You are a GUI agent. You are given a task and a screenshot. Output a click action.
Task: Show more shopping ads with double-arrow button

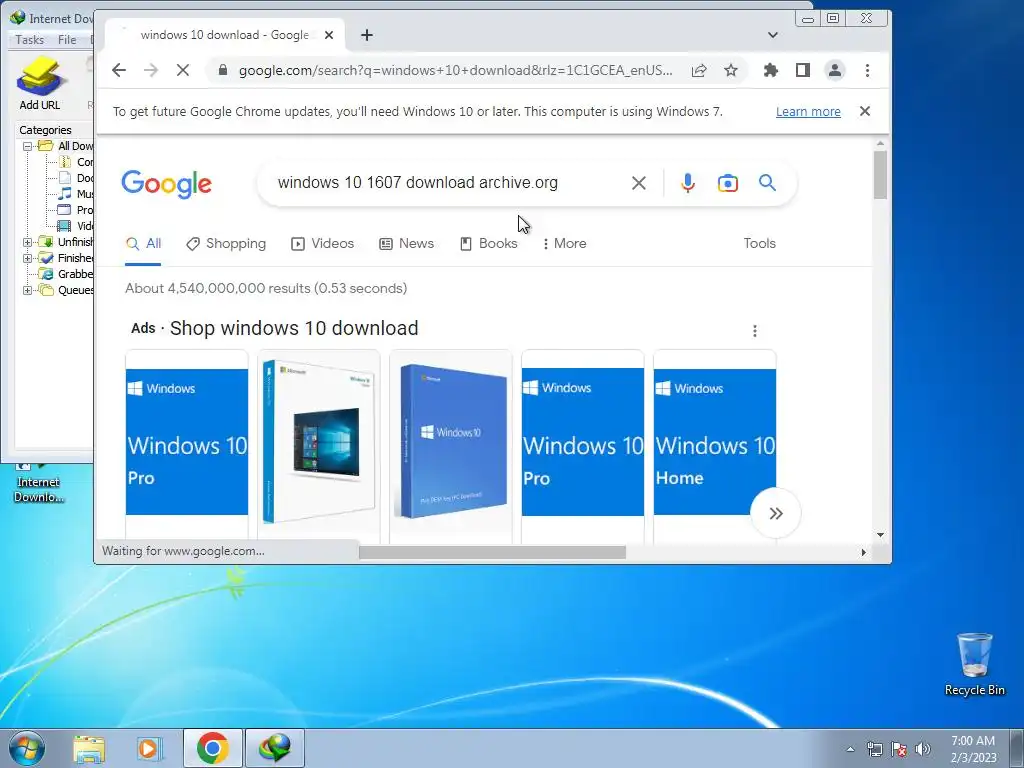point(775,513)
